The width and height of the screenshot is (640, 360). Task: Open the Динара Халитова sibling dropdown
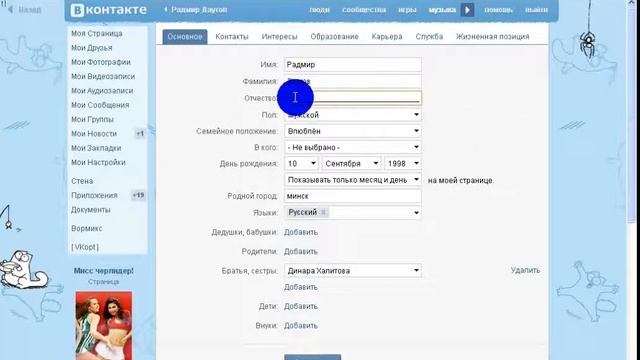tap(353, 271)
